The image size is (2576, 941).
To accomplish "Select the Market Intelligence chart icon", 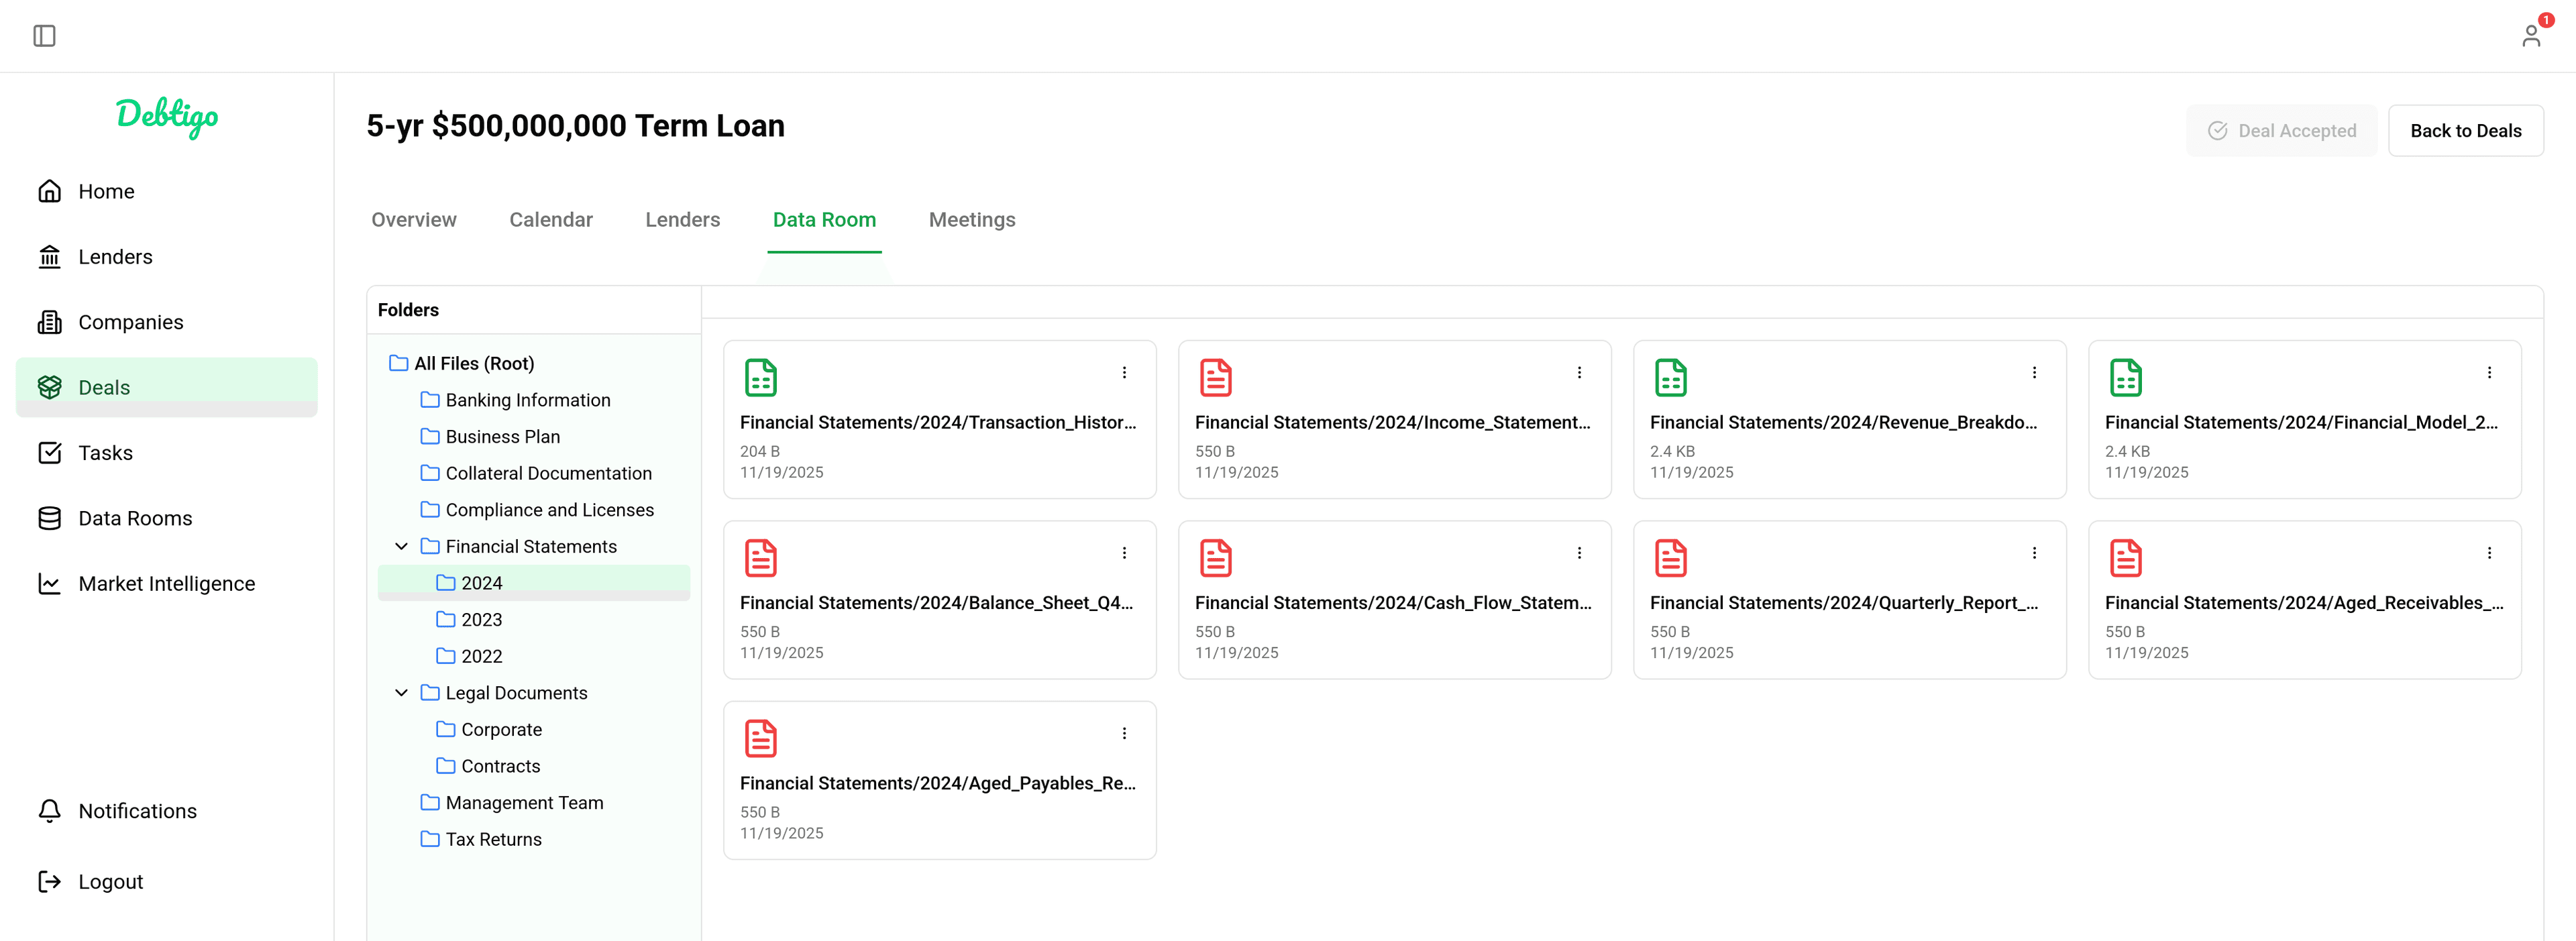I will click(50, 583).
